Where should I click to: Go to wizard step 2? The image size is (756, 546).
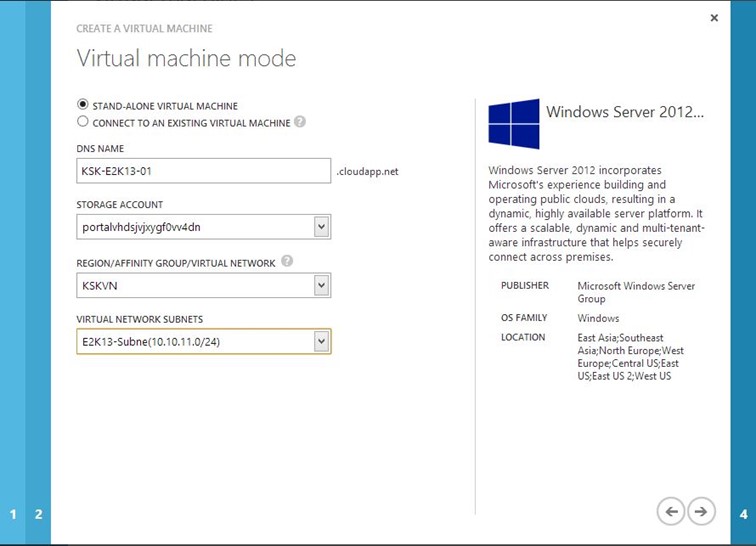(x=38, y=514)
